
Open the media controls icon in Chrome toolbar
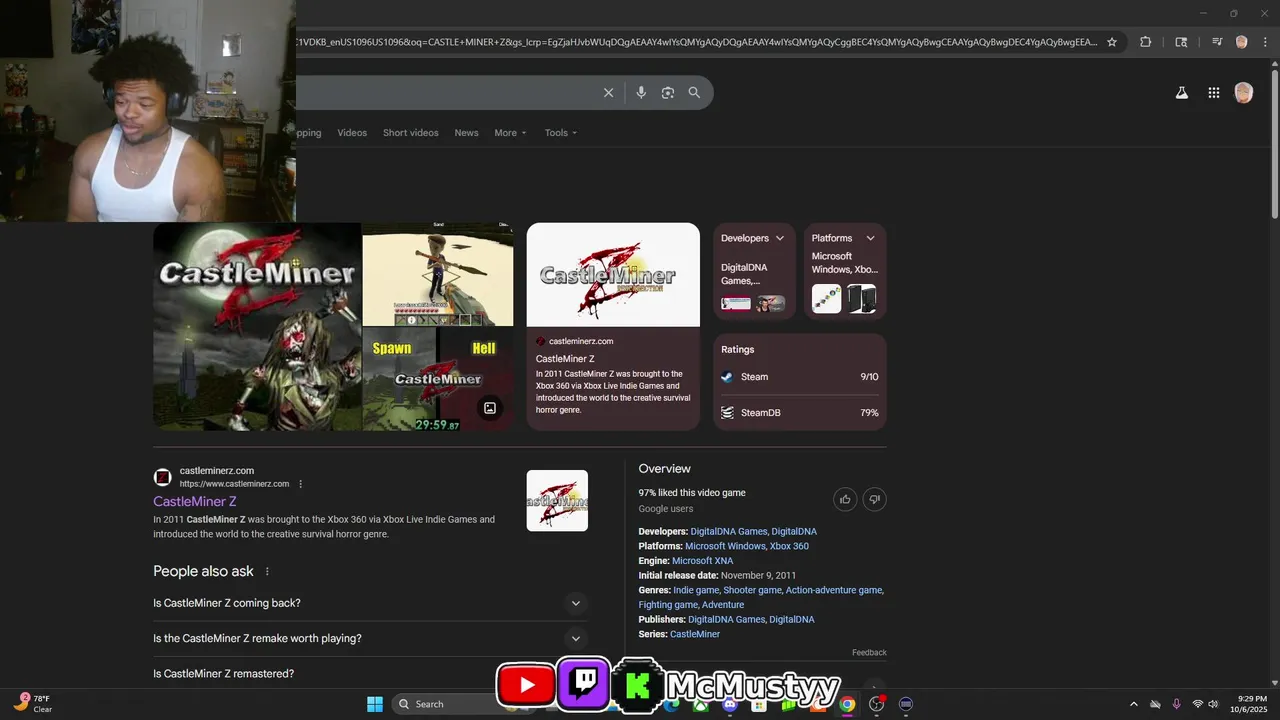coord(1217,42)
